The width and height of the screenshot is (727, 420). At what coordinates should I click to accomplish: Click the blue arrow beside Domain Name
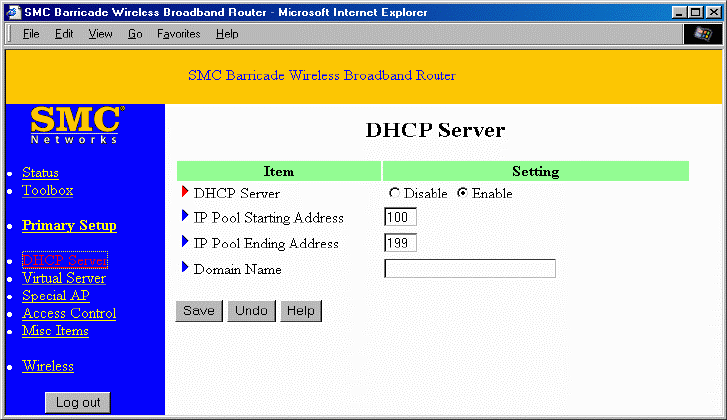pyautogui.click(x=185, y=267)
